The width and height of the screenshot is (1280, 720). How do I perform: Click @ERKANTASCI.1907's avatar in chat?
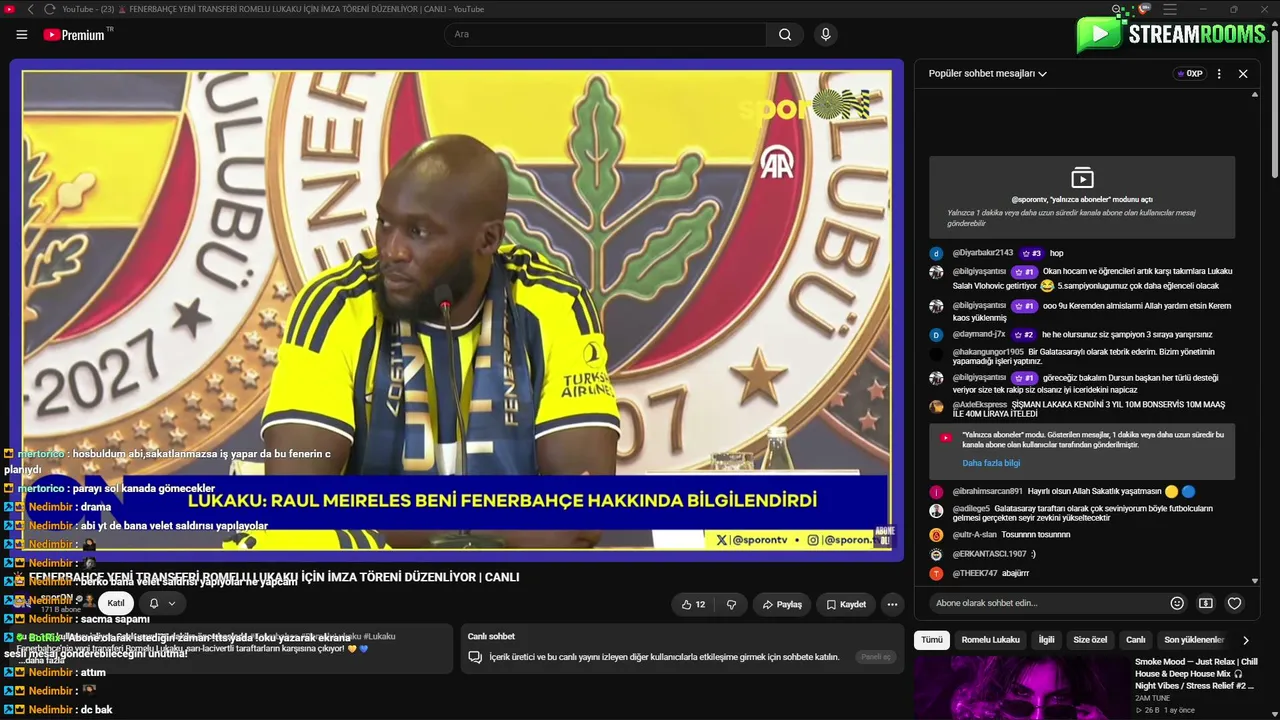[x=936, y=554]
